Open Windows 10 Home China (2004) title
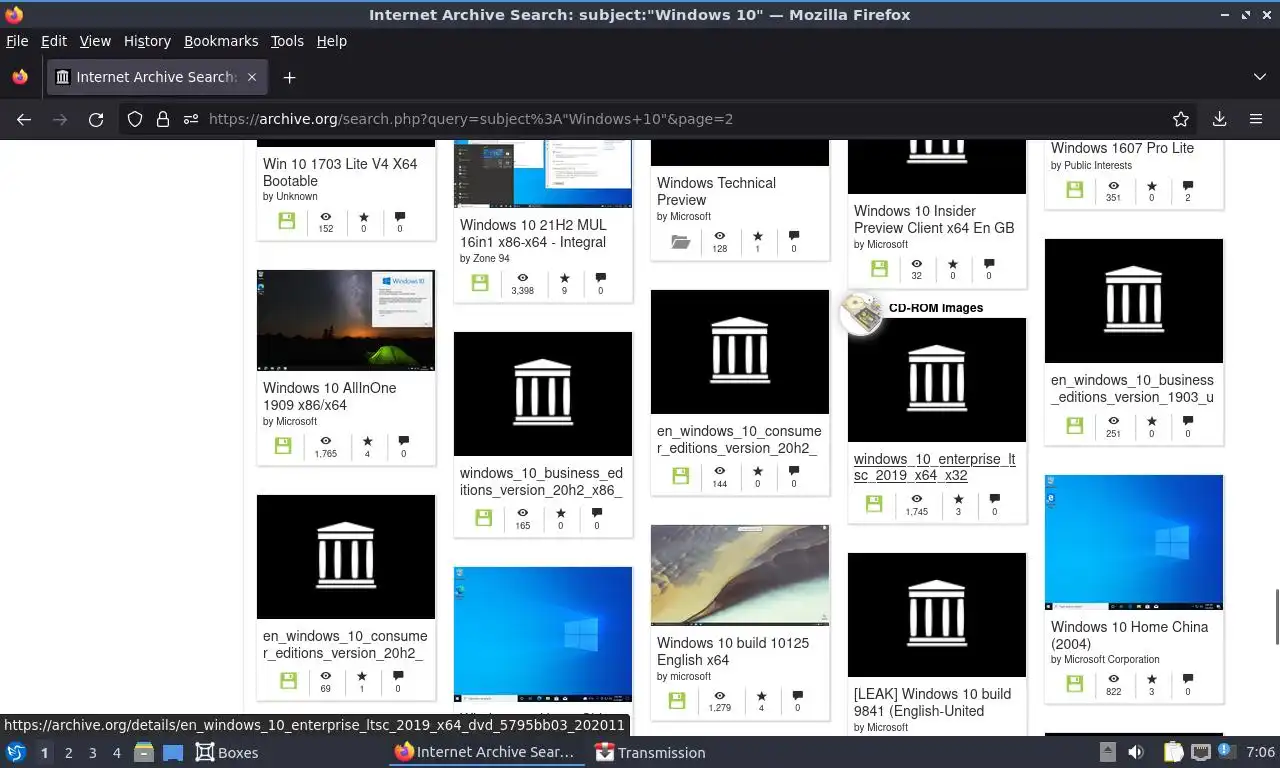This screenshot has height=768, width=1280. click(x=1129, y=635)
